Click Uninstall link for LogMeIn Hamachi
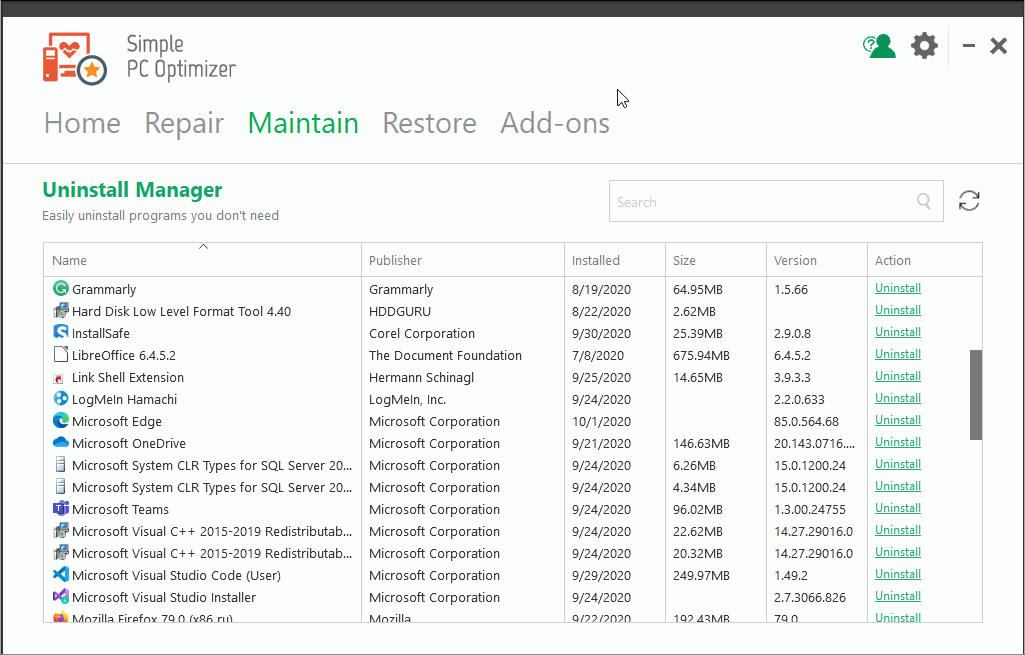The image size is (1025, 655). tap(897, 398)
